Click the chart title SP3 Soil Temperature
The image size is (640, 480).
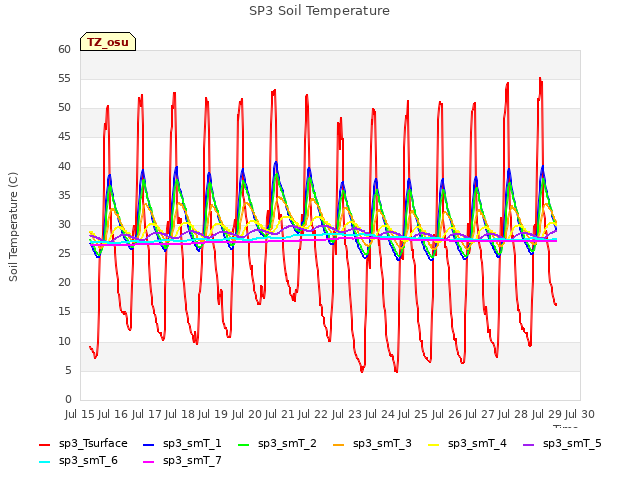coord(319,11)
